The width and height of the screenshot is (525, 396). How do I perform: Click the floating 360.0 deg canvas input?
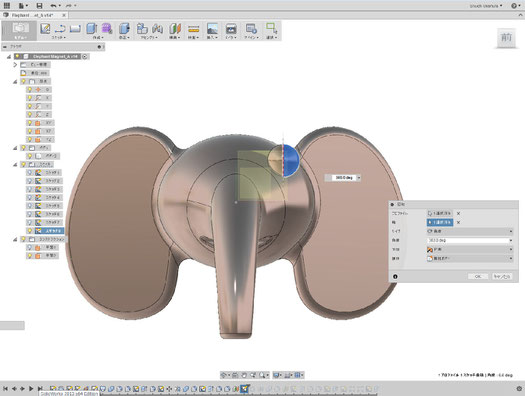[x=343, y=178]
